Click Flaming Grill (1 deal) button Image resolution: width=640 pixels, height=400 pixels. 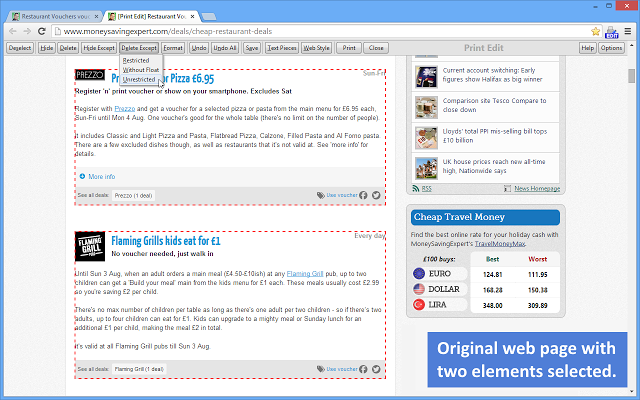[x=139, y=369]
